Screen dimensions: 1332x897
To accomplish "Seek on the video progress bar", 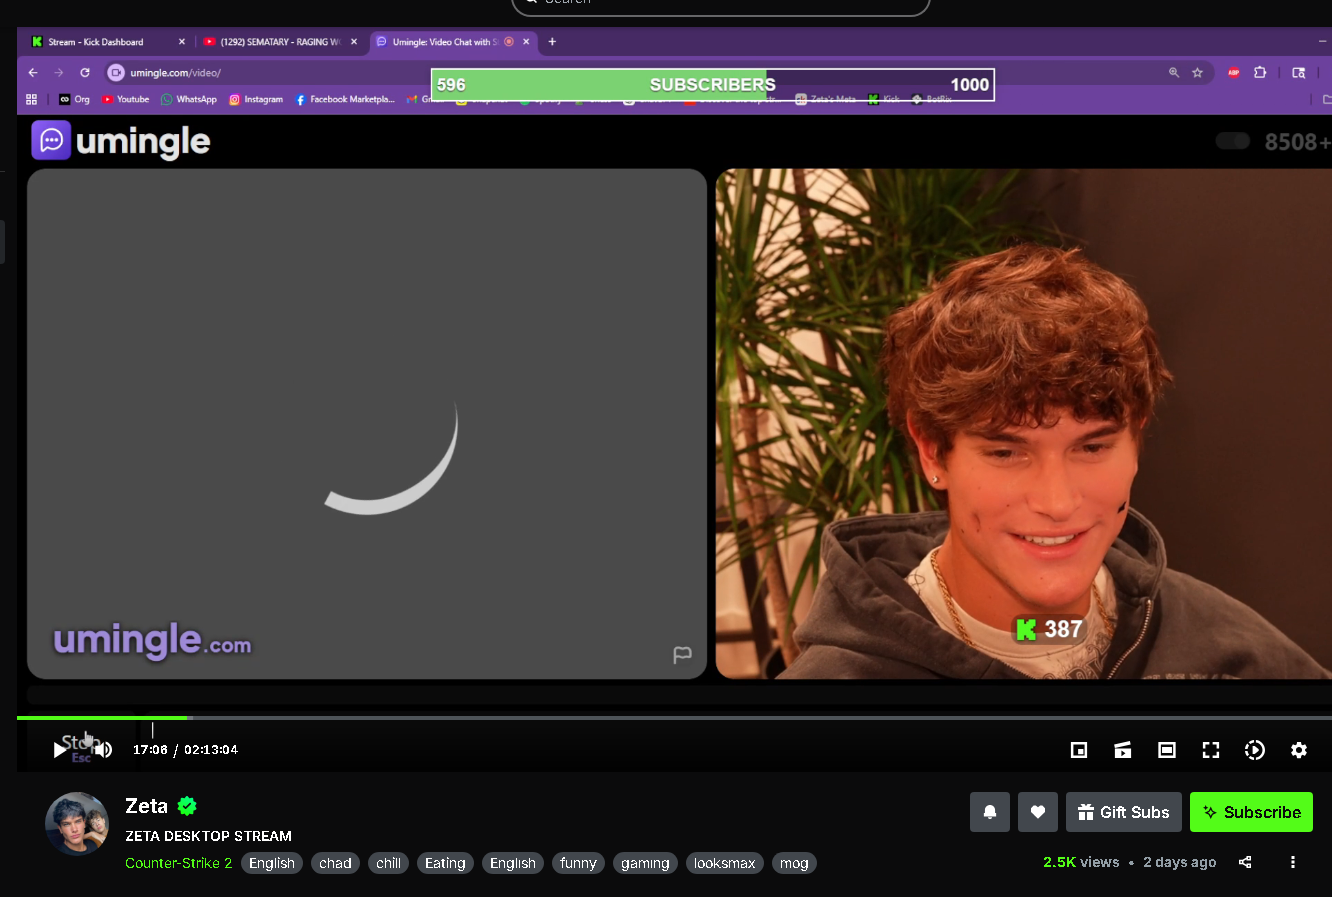I will tap(600, 717).
